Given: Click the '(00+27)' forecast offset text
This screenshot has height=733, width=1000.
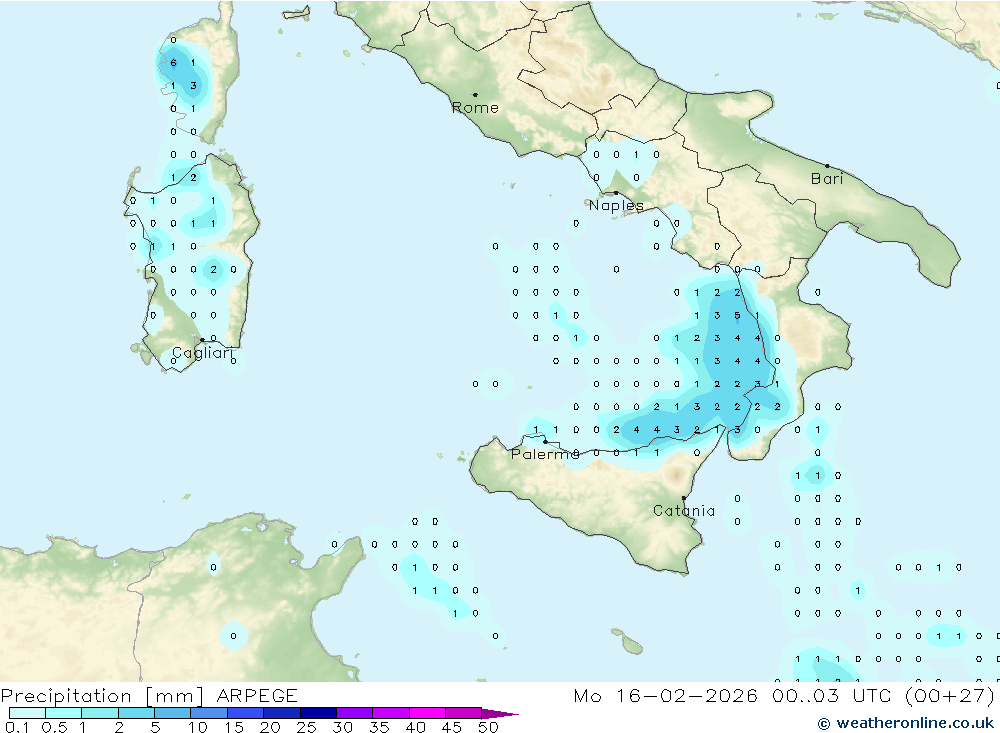Looking at the screenshot, I should (950, 695).
